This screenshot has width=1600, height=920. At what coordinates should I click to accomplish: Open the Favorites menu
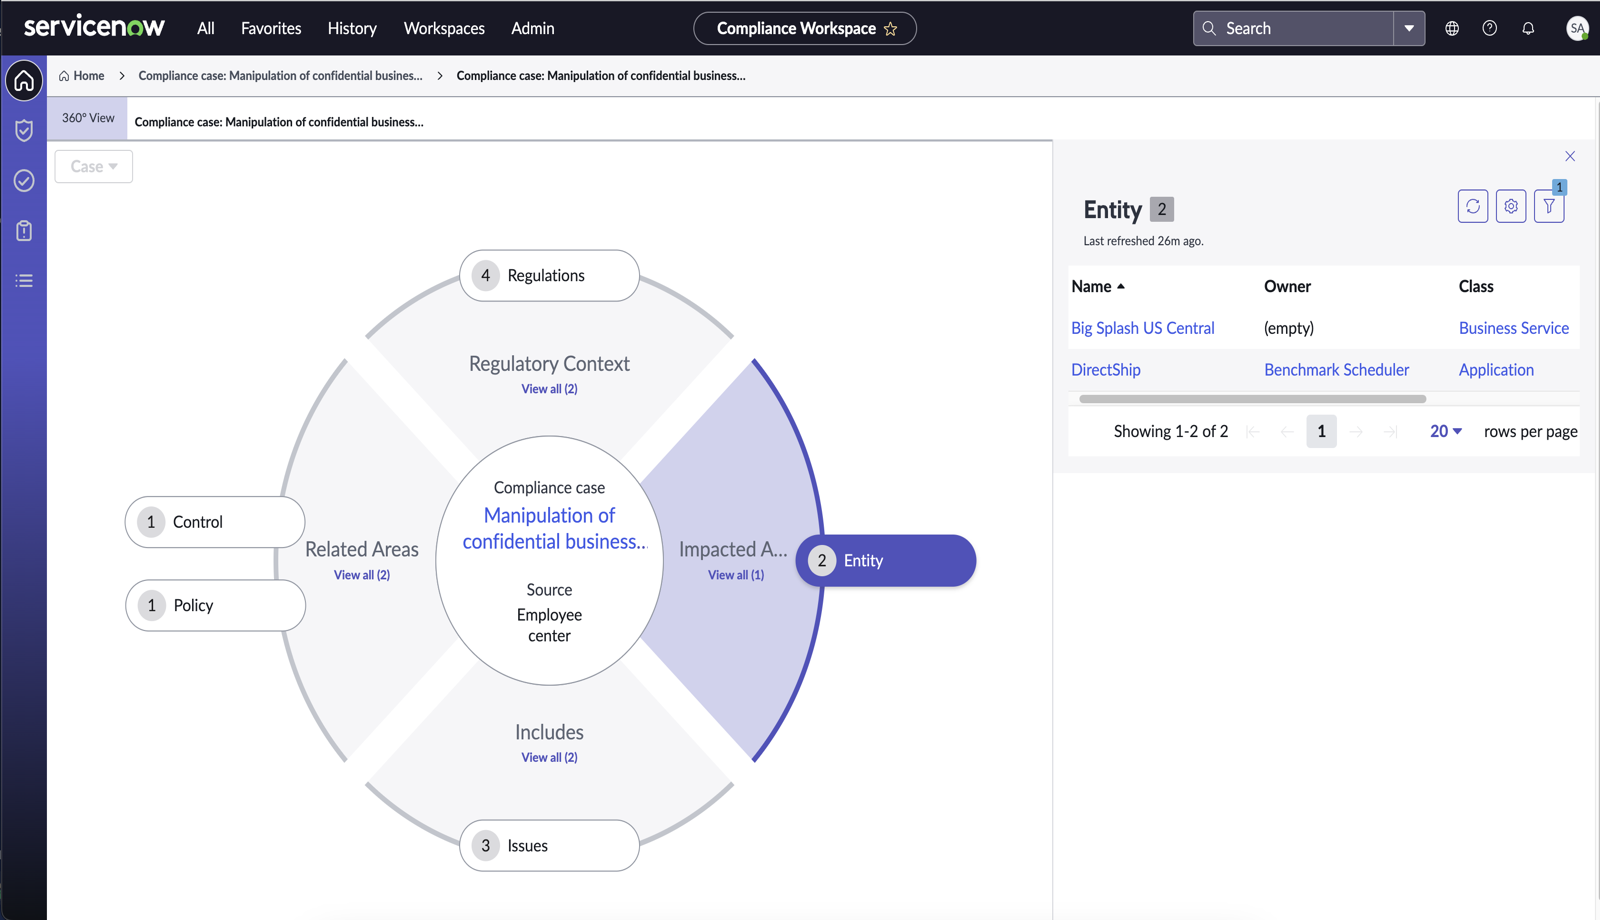(271, 29)
